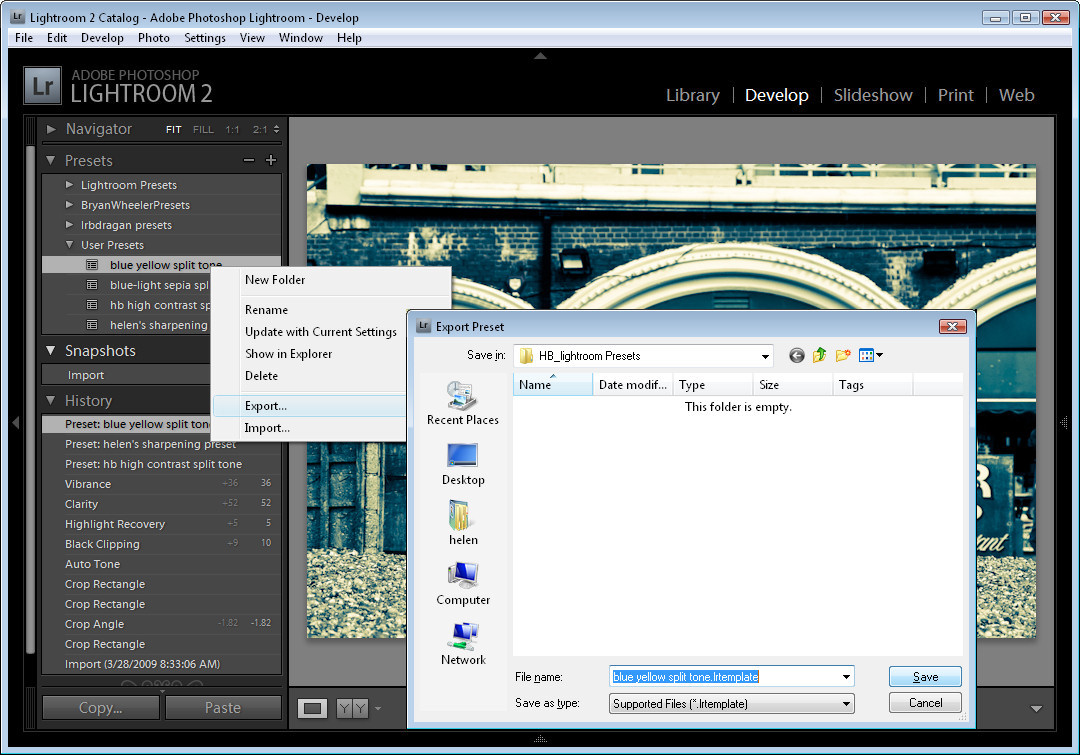Choose Update with Current Settings
The image size is (1080, 755).
point(321,332)
